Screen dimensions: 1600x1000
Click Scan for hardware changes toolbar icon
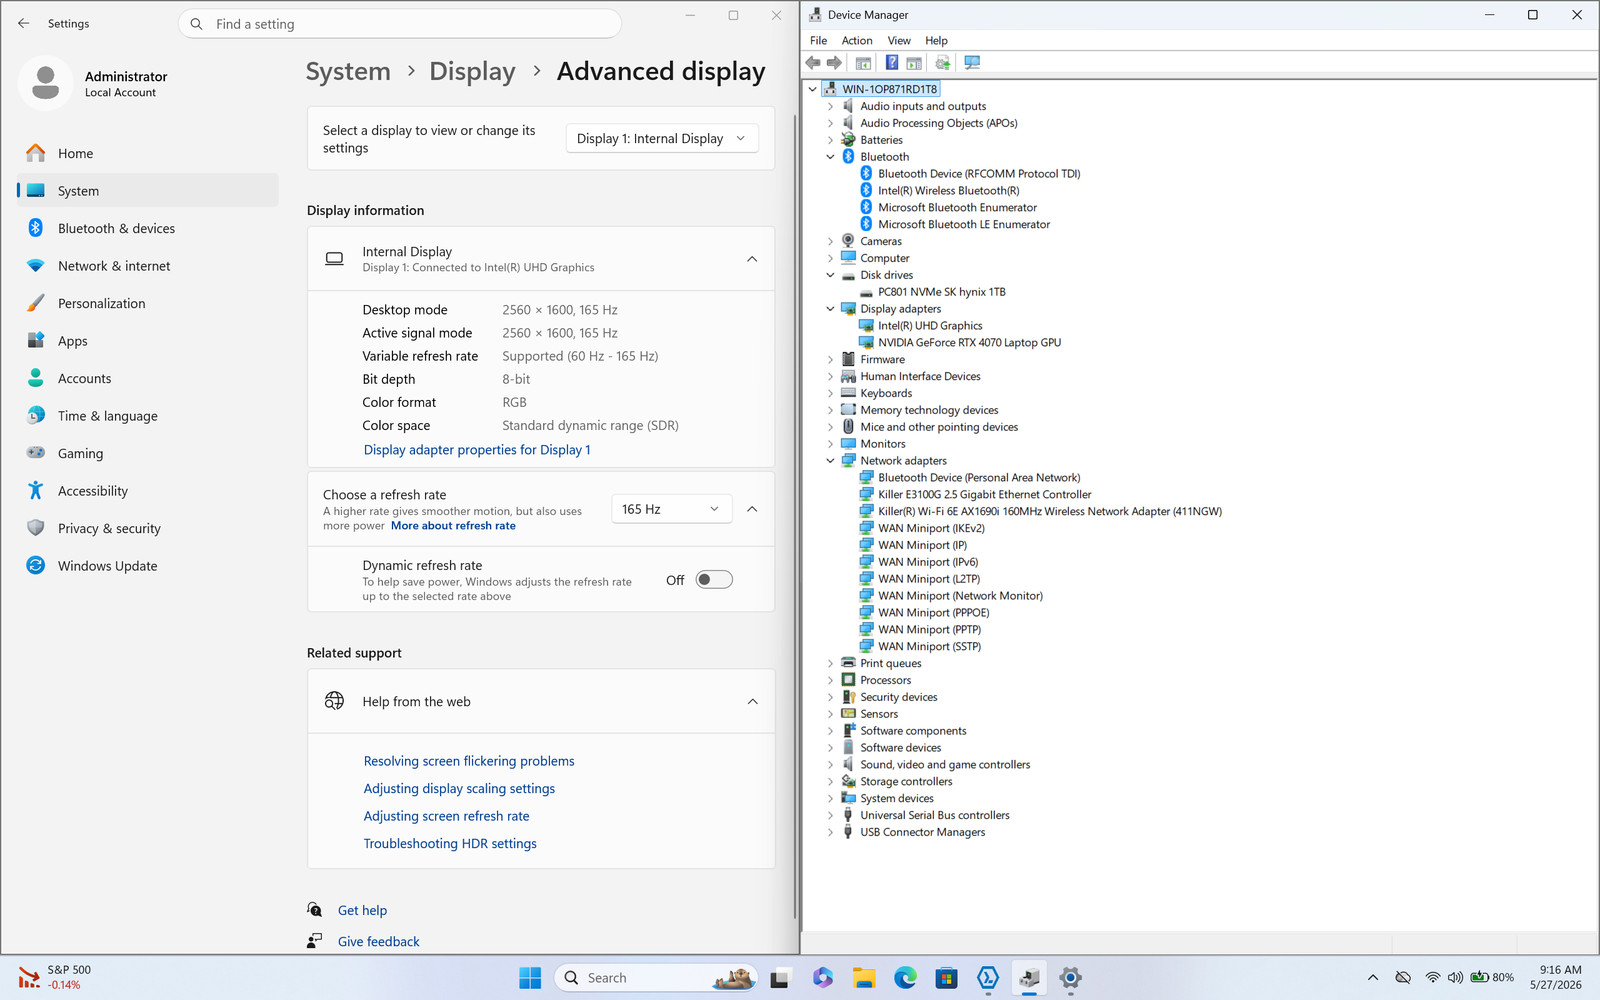(972, 63)
